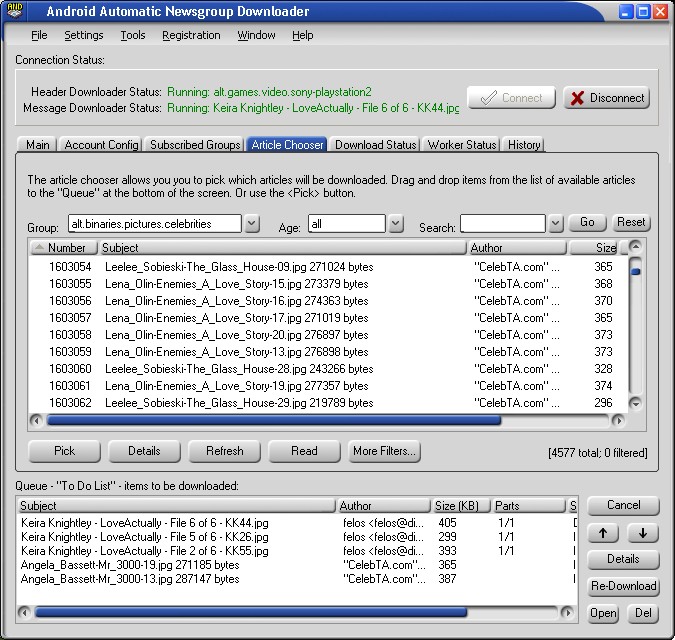This screenshot has width=675, height=640.
Task: Open the Group dropdown for alt.binaries.pictures.celebrities
Action: pyautogui.click(x=252, y=224)
